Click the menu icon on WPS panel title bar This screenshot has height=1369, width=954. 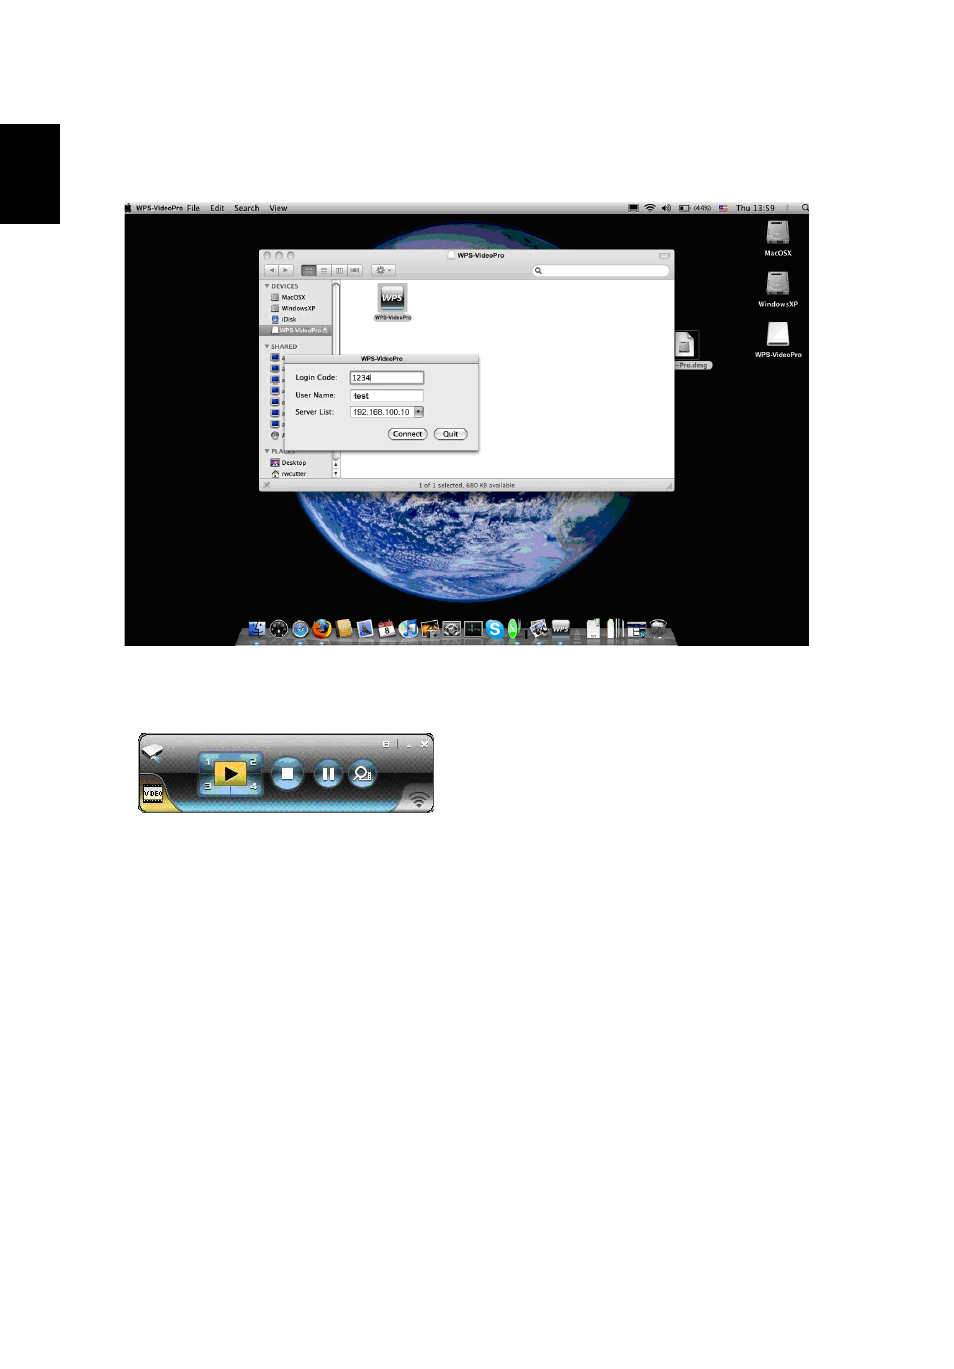[386, 744]
